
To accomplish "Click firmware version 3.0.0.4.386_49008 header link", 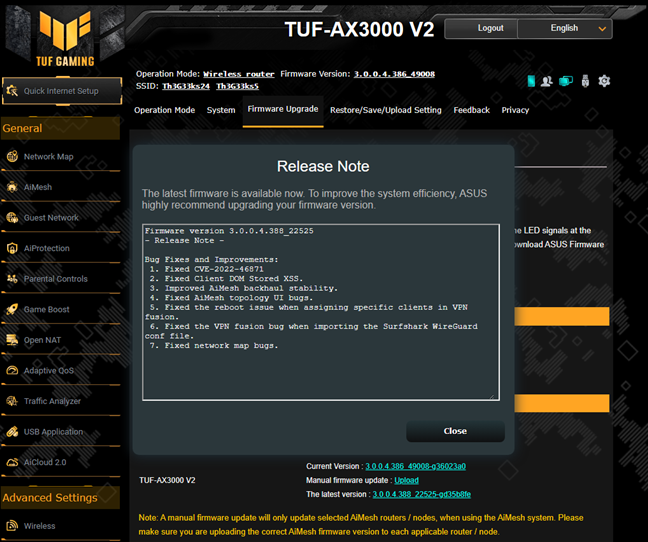I will point(394,74).
